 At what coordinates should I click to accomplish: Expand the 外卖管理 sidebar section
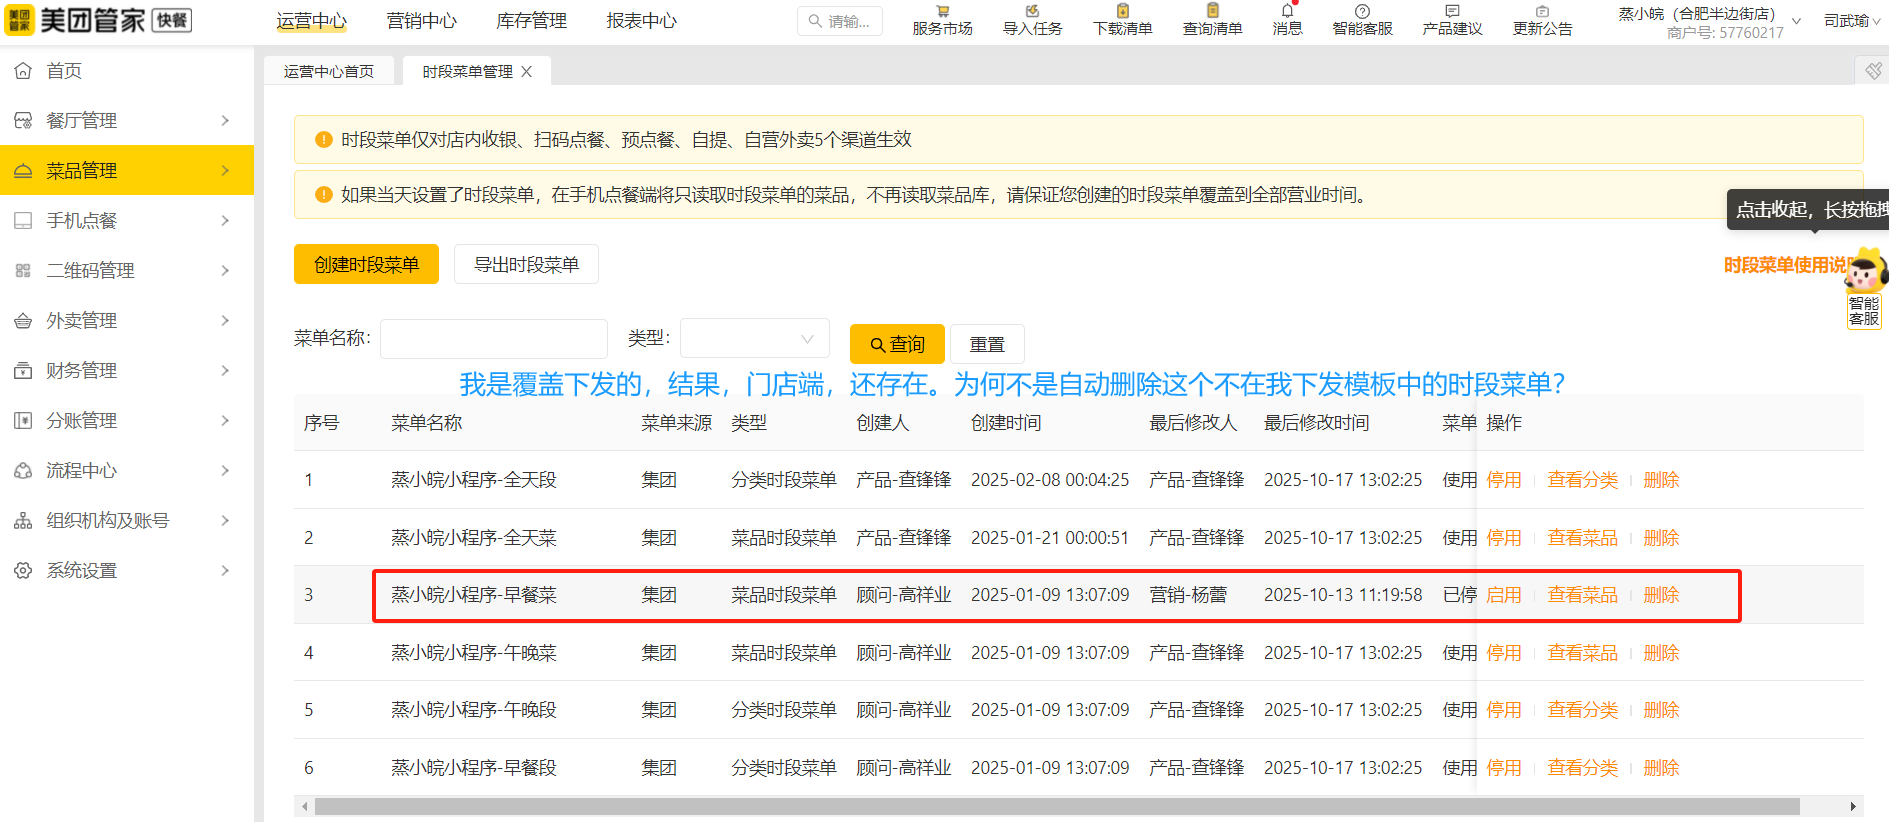[126, 321]
